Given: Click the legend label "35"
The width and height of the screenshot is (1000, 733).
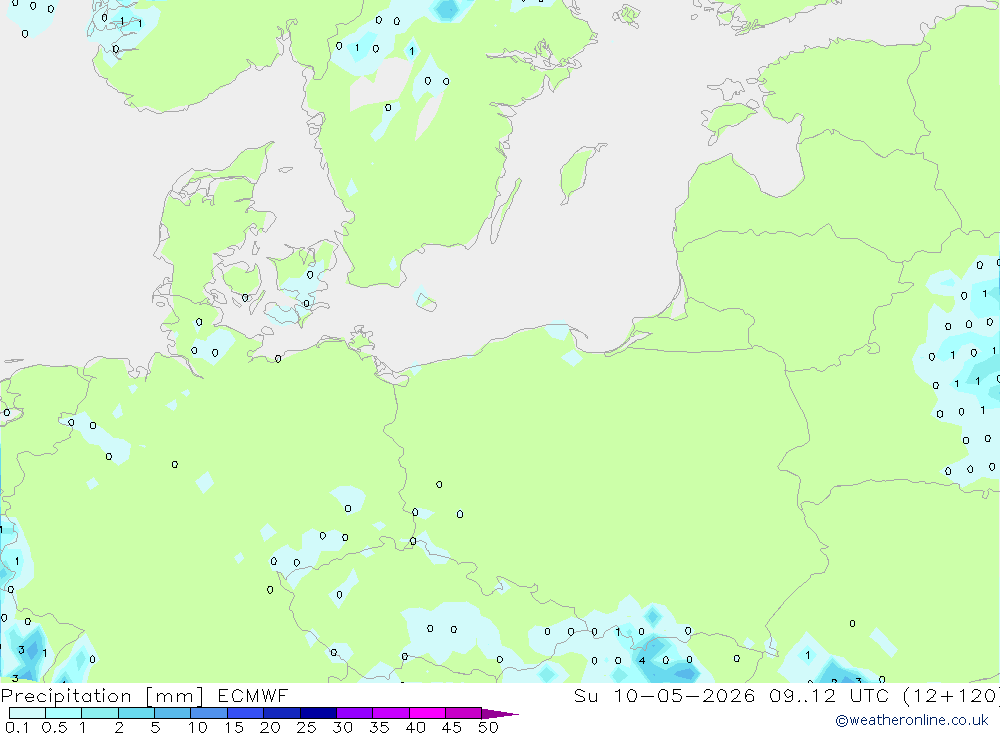Looking at the screenshot, I should pos(379,727).
